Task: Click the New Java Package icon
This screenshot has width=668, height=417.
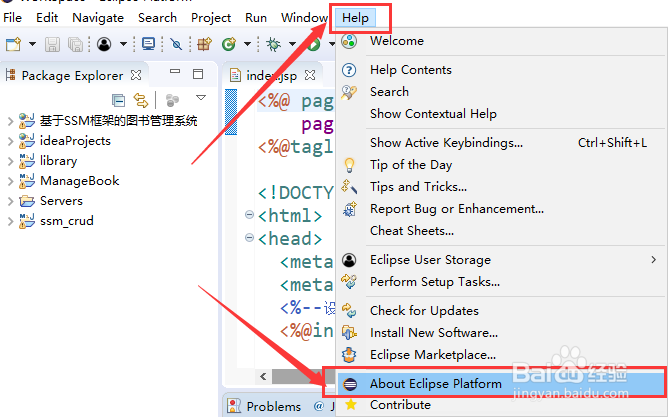Action: point(204,44)
